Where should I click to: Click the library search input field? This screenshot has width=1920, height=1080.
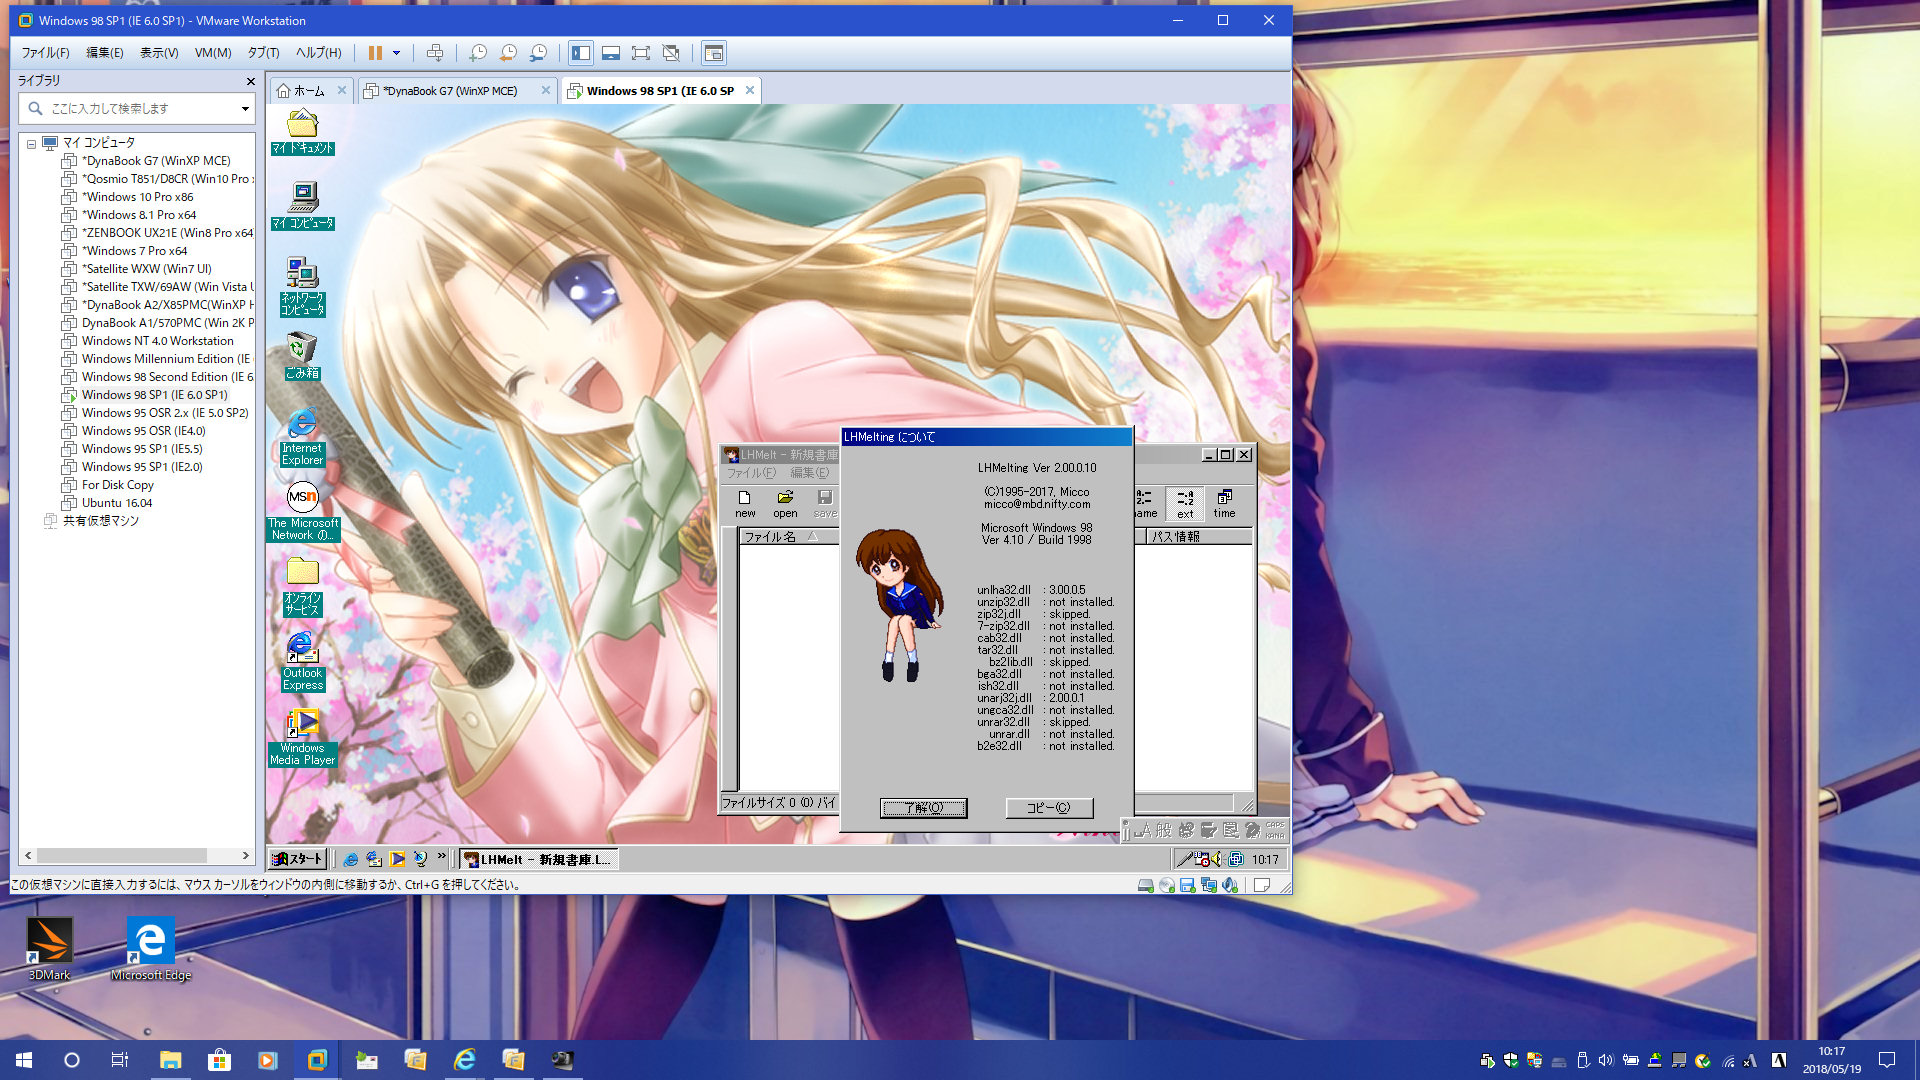click(x=135, y=108)
